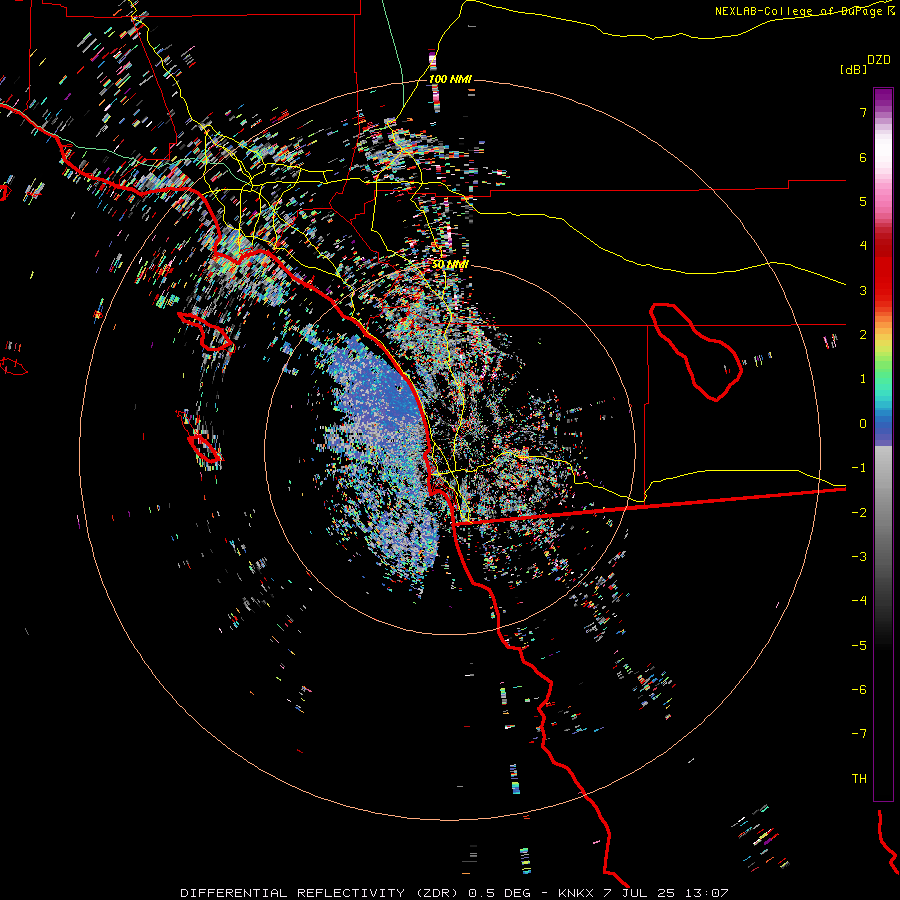Click the -6 value on the color scale
Viewport: 900px width, 900px height.
point(859,690)
